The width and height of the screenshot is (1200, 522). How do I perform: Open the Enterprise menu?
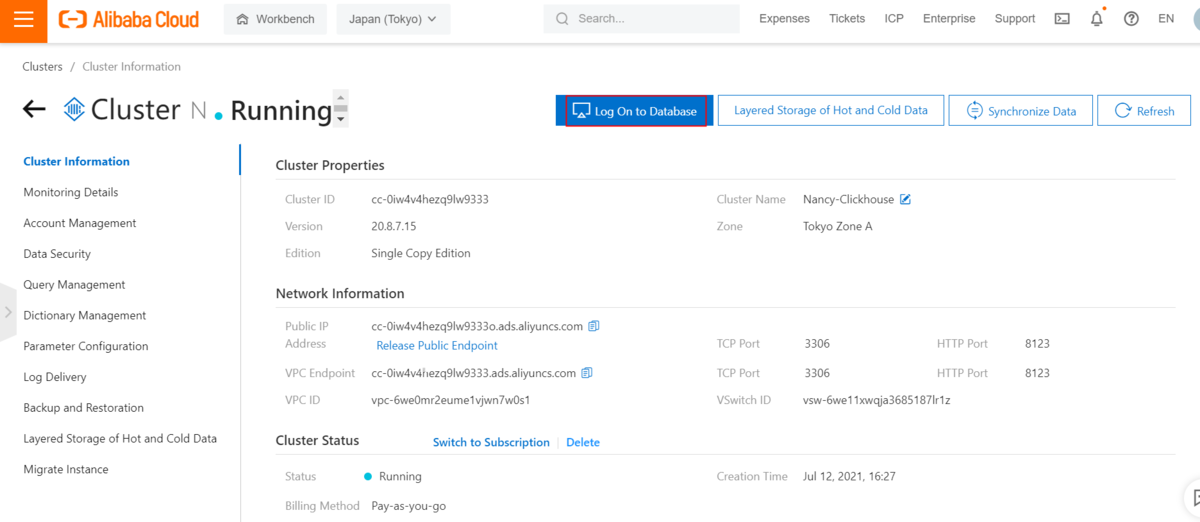(x=949, y=19)
